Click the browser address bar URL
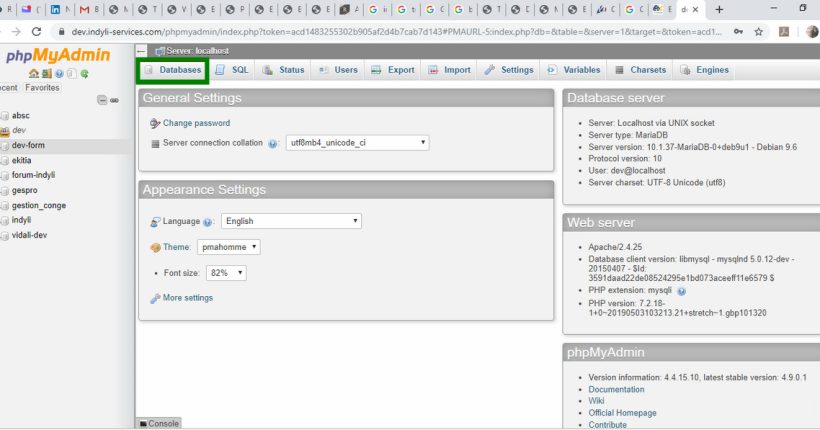 pyautogui.click(x=396, y=32)
